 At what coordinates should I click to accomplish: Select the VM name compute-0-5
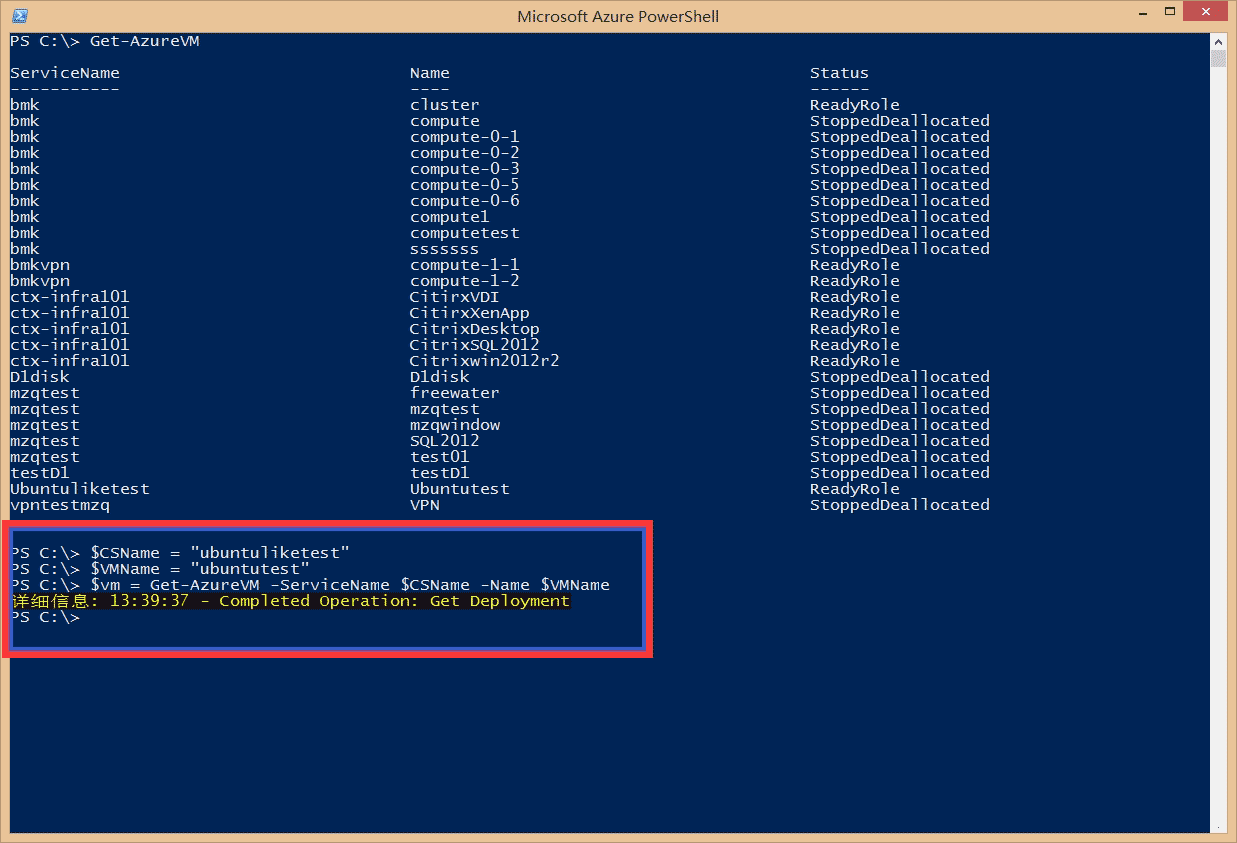pyautogui.click(x=465, y=185)
